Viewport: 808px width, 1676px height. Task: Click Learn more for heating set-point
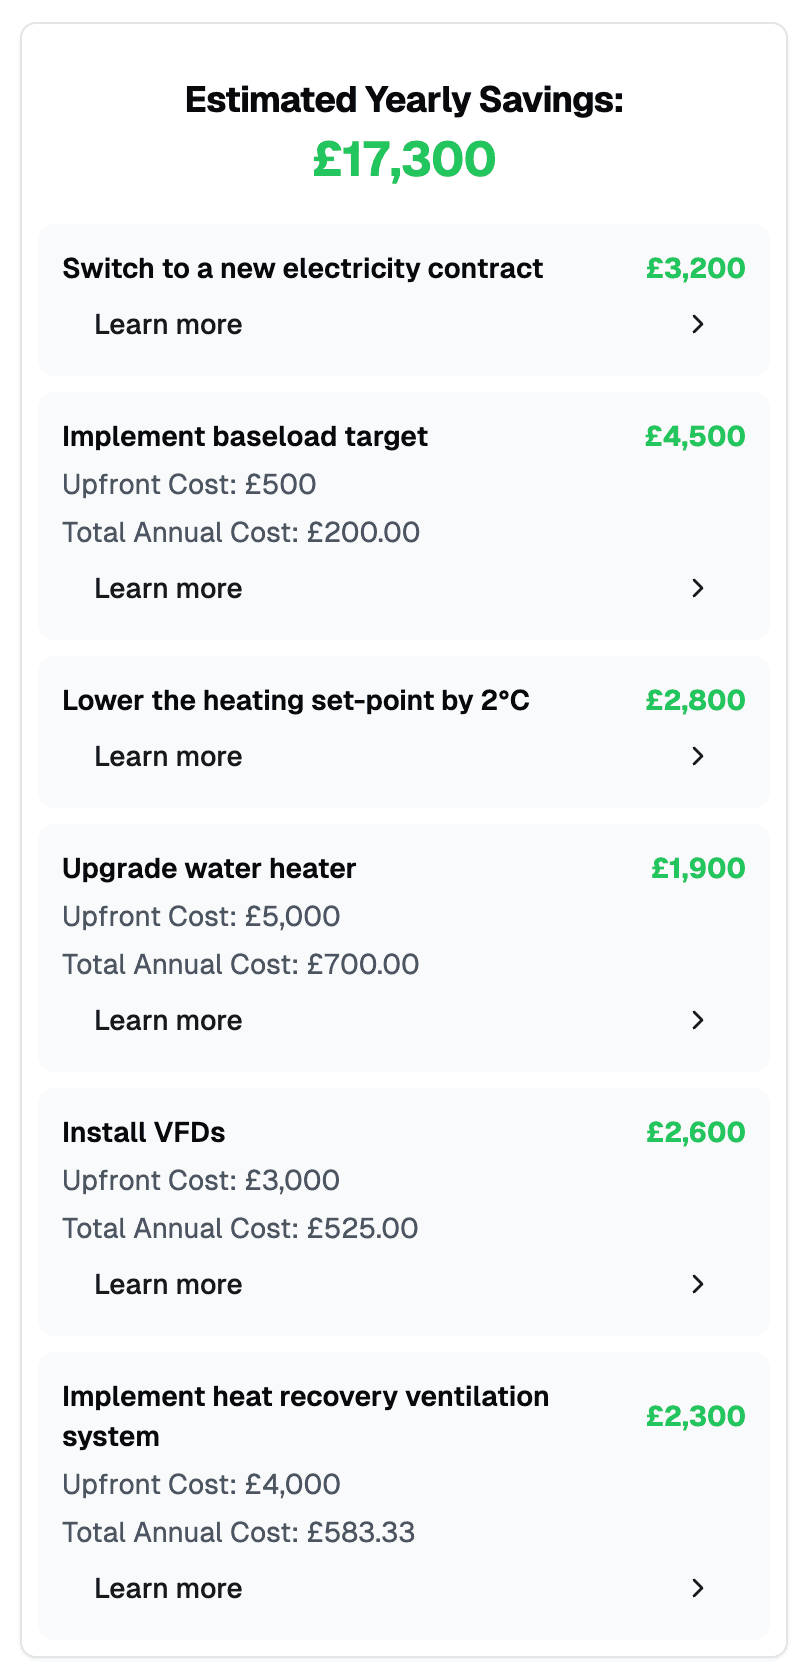coord(168,756)
